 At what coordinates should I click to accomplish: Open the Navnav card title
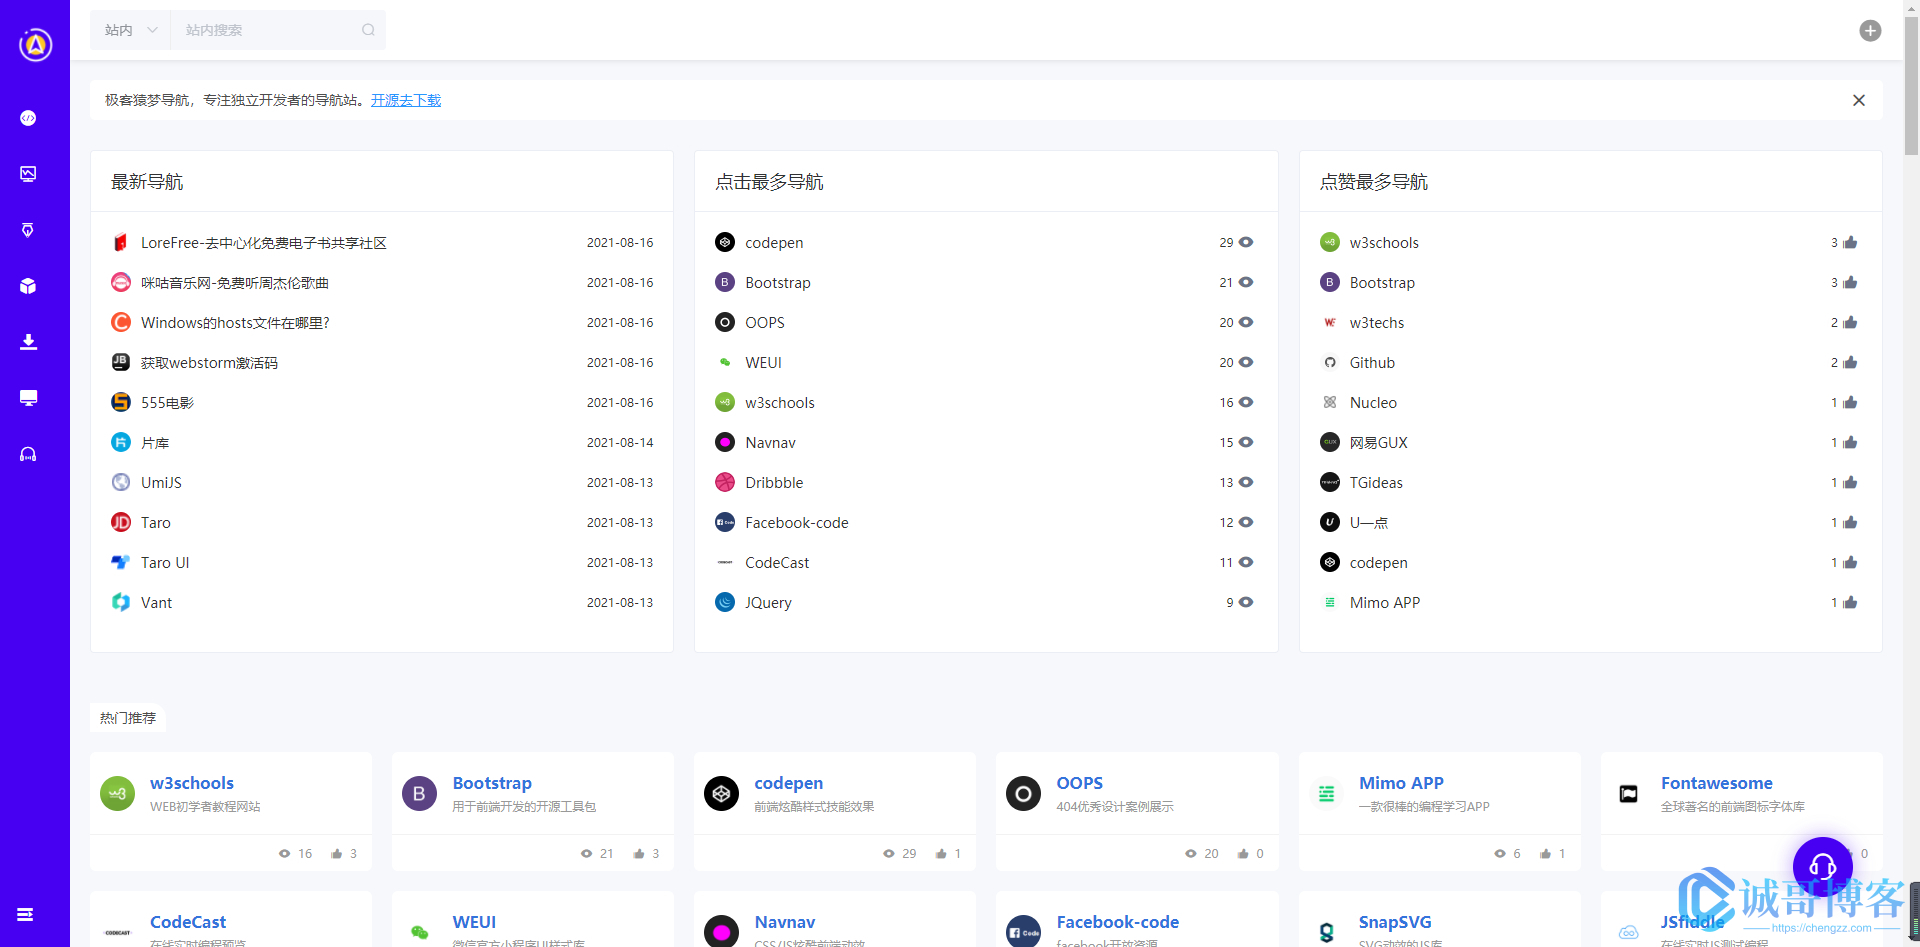coord(785,922)
